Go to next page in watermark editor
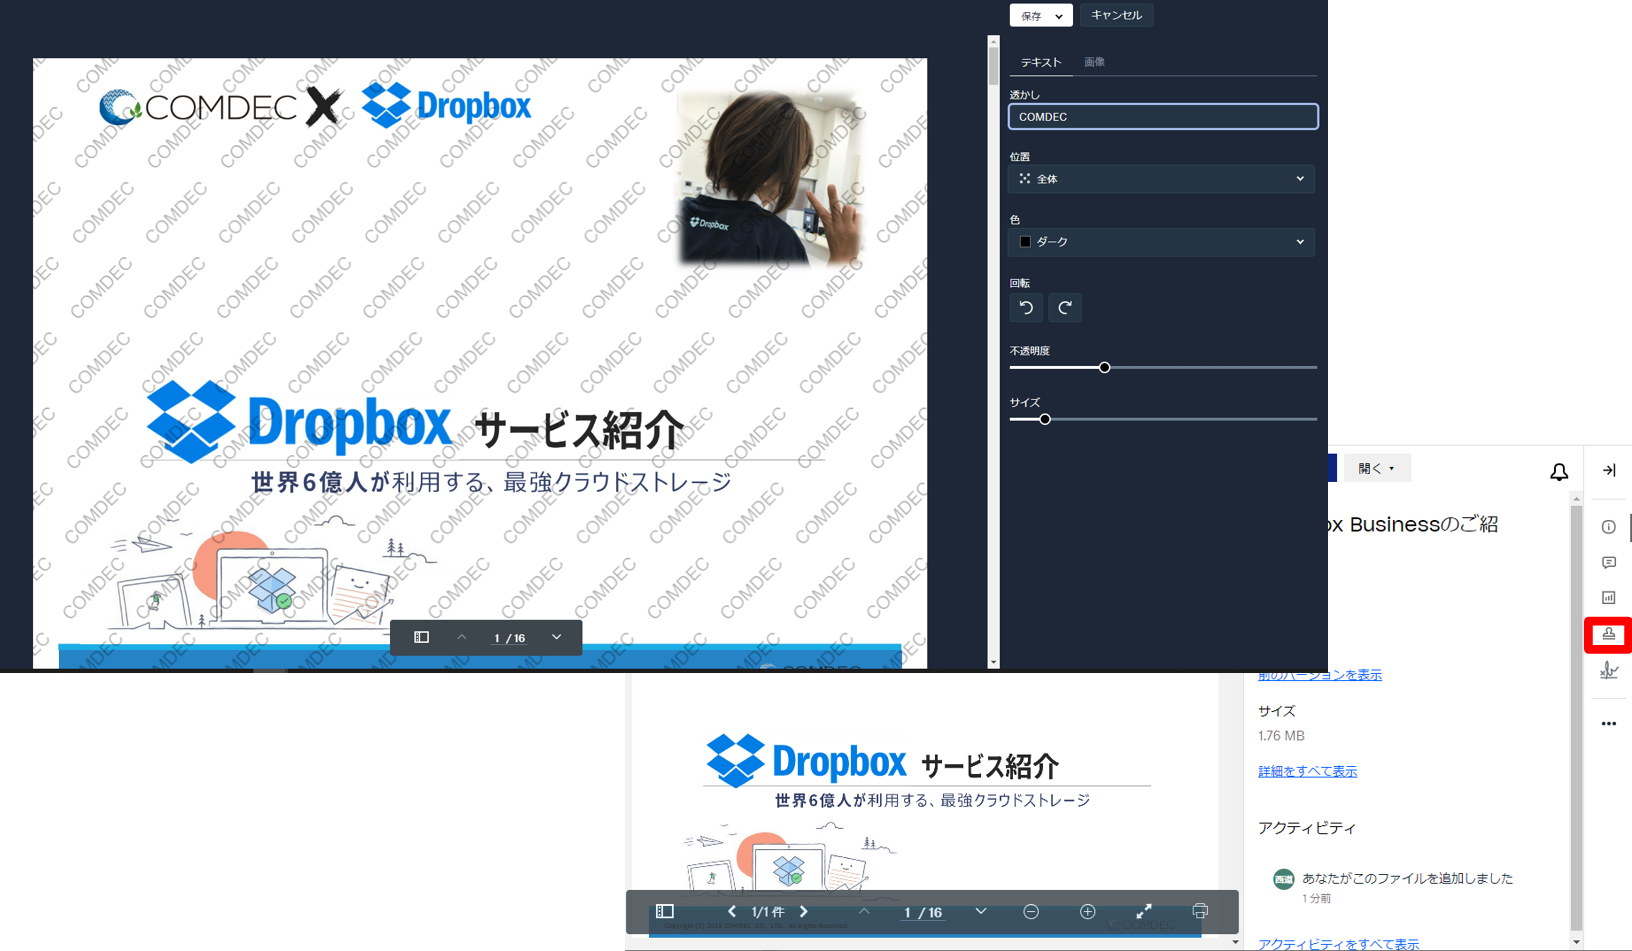This screenshot has width=1632, height=951. pos(557,637)
